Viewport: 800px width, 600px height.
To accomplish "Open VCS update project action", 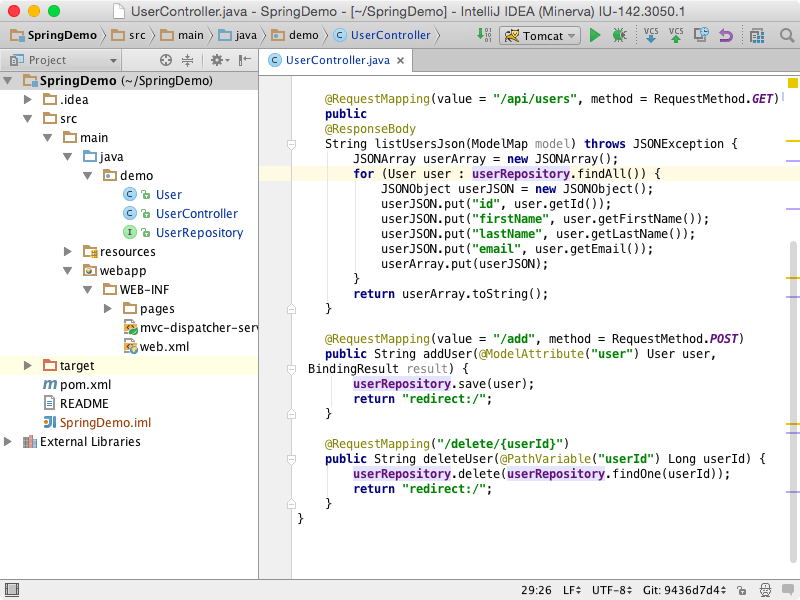I will click(650, 34).
